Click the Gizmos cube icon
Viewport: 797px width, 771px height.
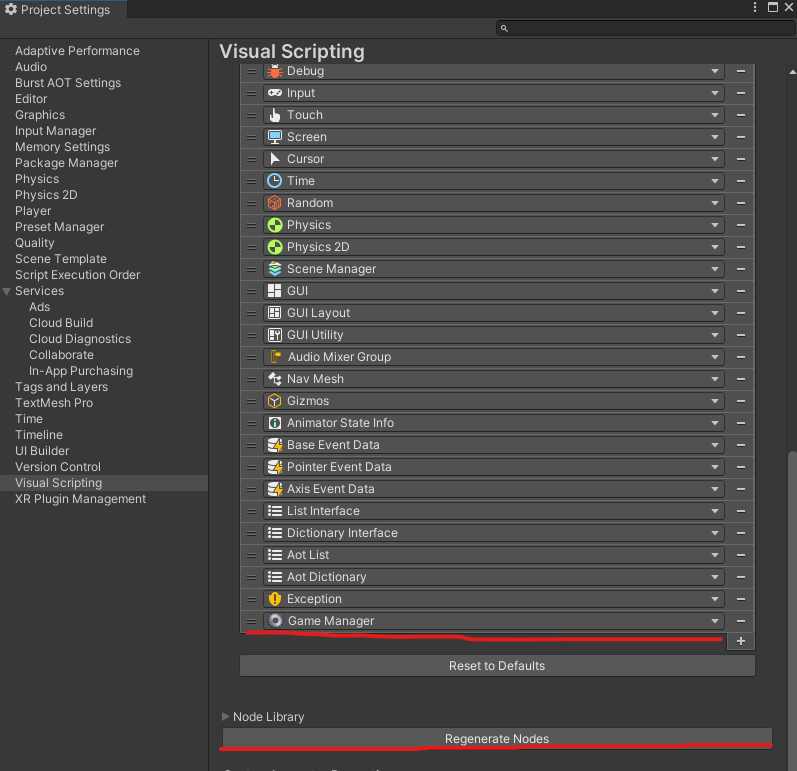tap(274, 401)
